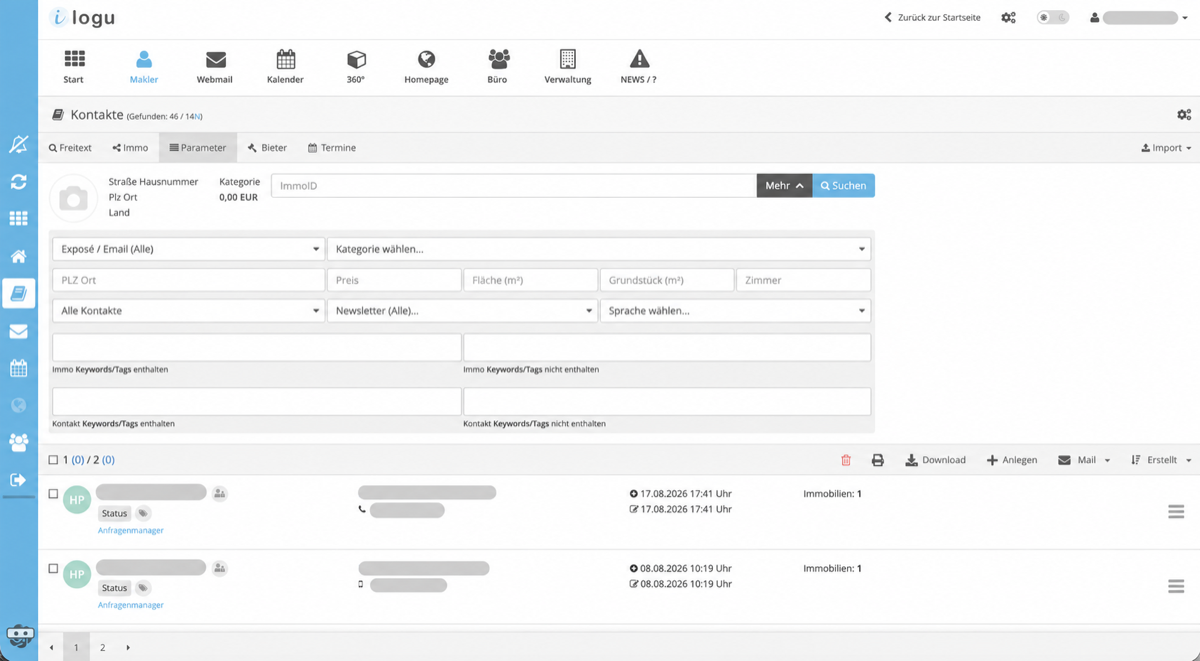Click the print icon

[x=878, y=460]
